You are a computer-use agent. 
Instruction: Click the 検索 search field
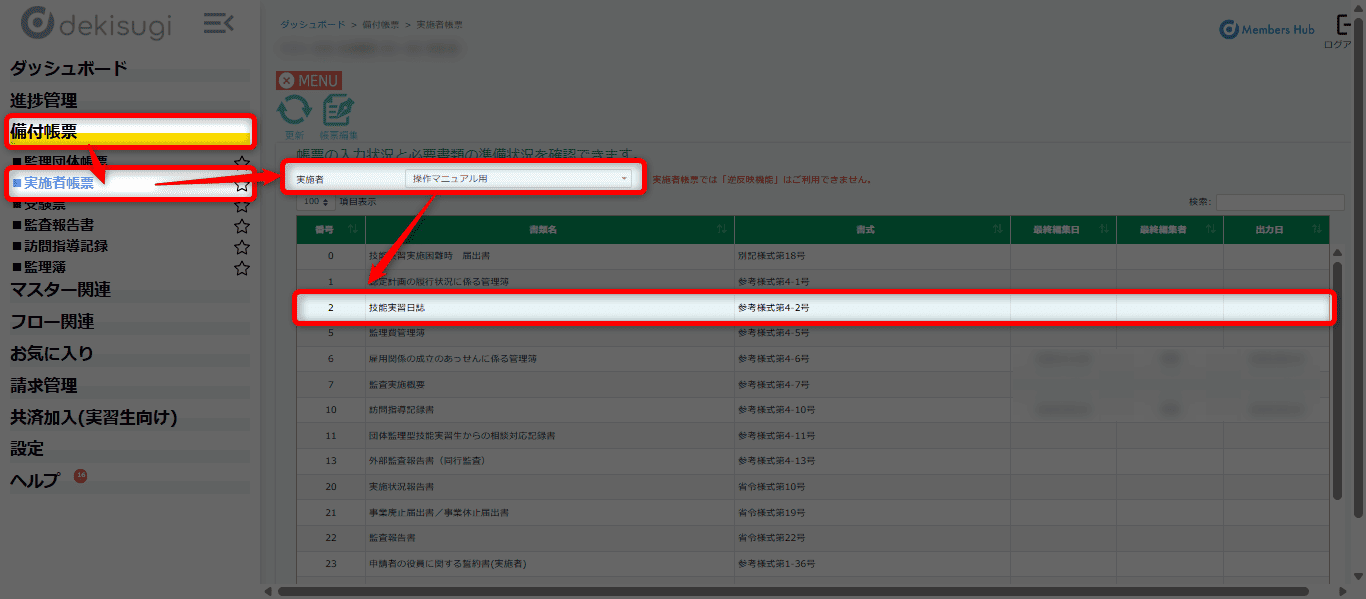1280,202
